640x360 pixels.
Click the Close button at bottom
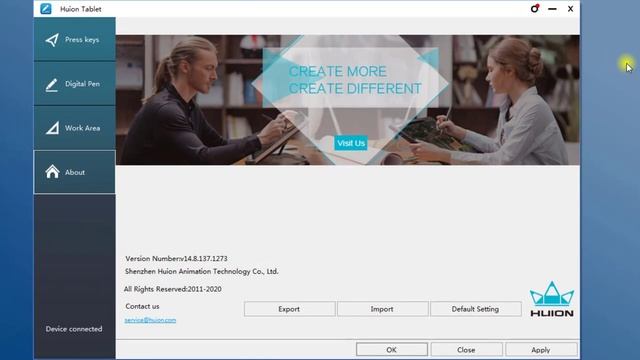point(466,350)
